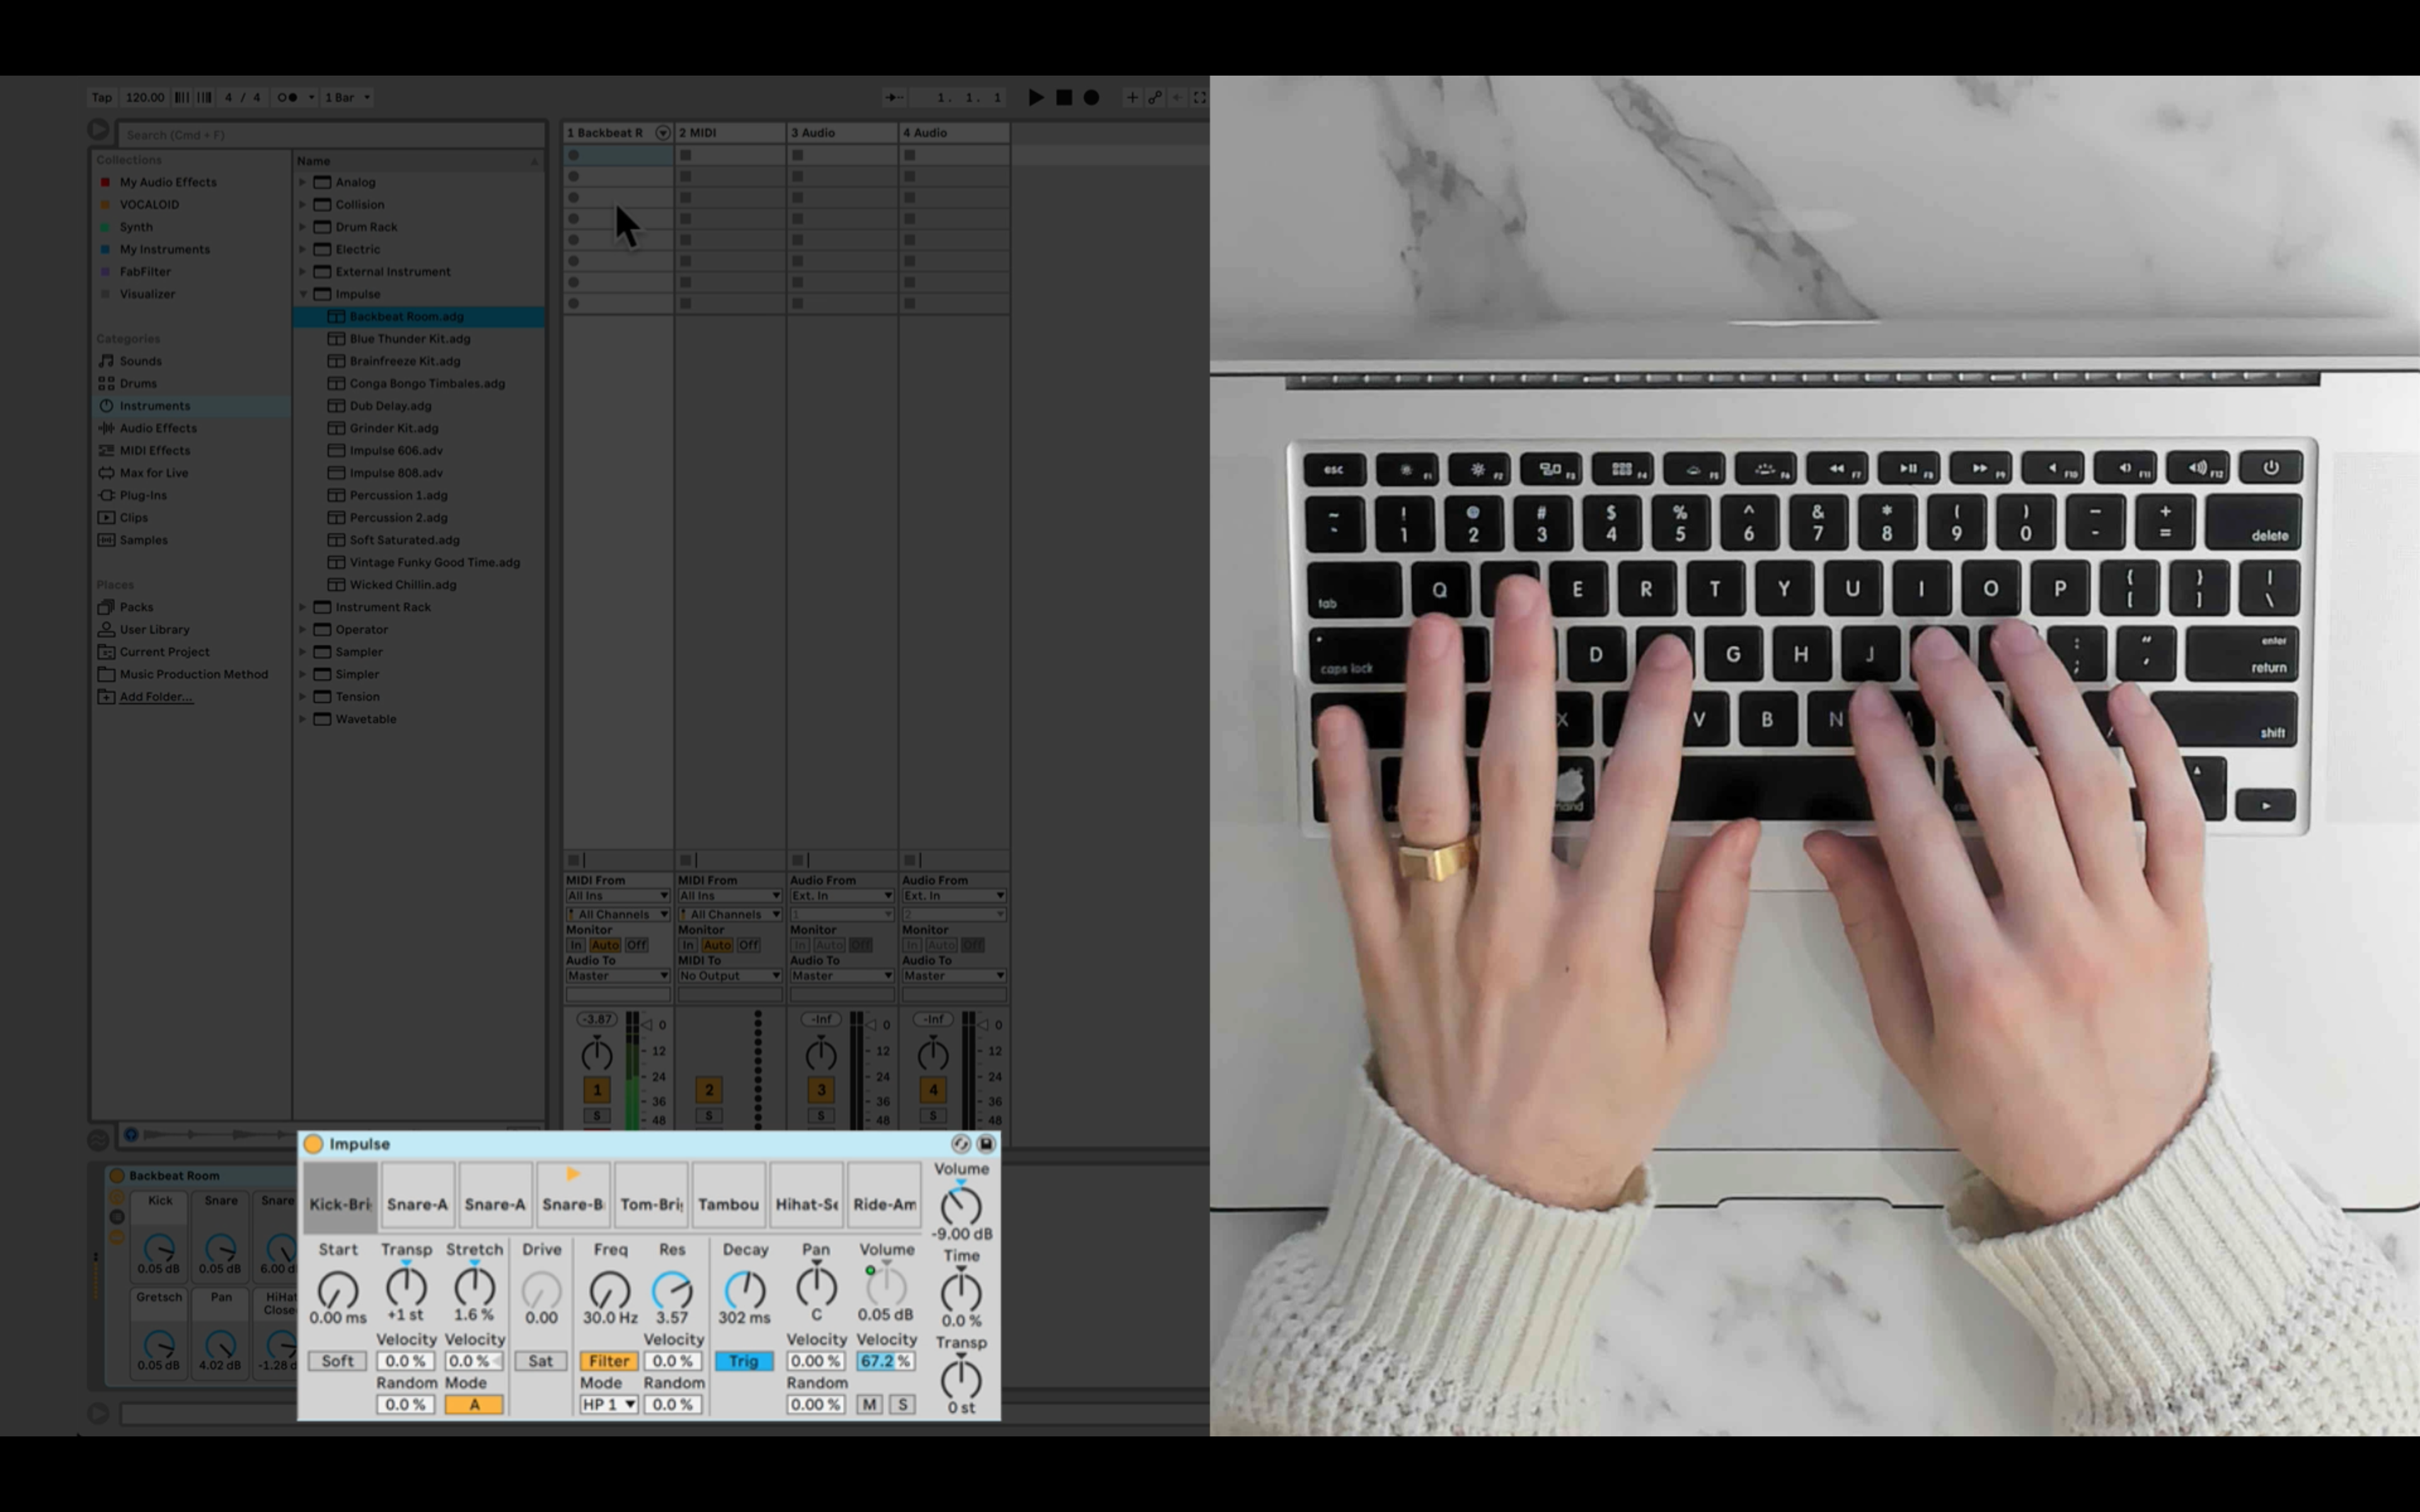This screenshot has height=1512, width=2420.
Task: Toggle the Sat saturation button
Action: click(x=540, y=1361)
